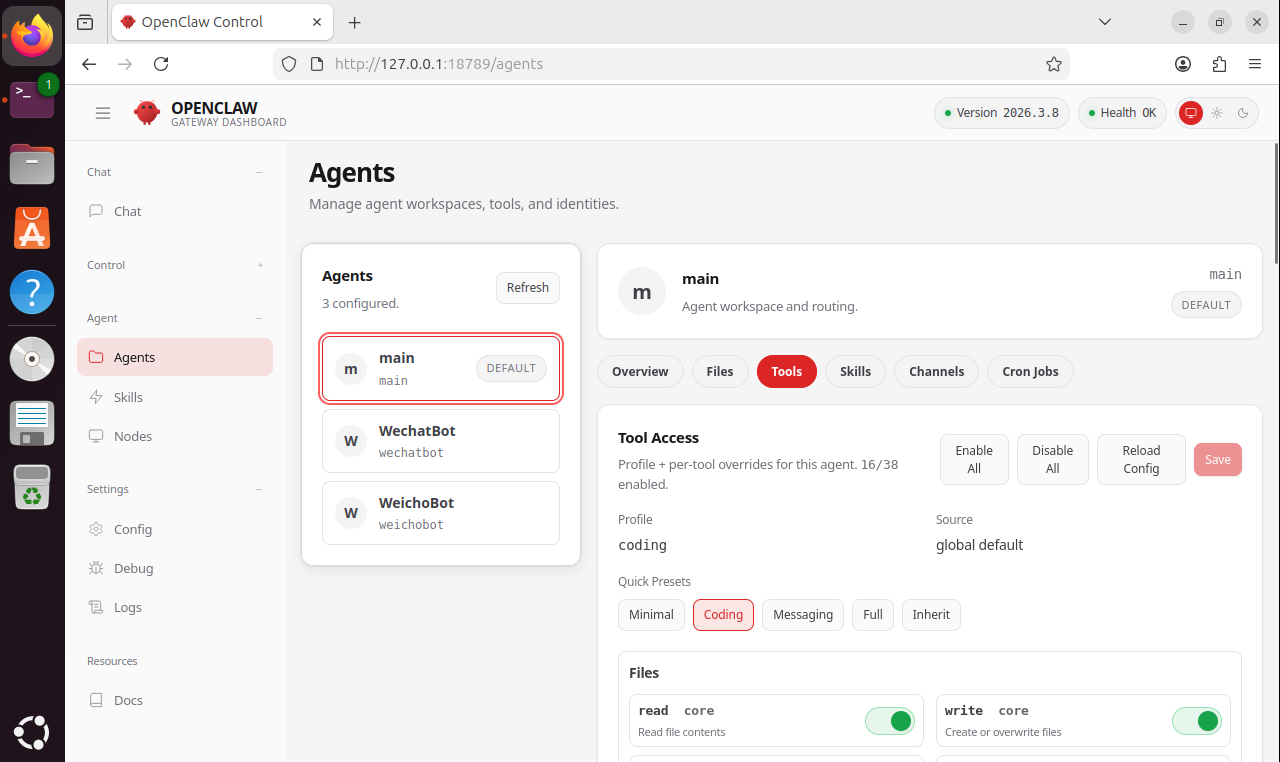Open Help from the Ubuntu dock
Screen dimensions: 1280x762
point(32,294)
